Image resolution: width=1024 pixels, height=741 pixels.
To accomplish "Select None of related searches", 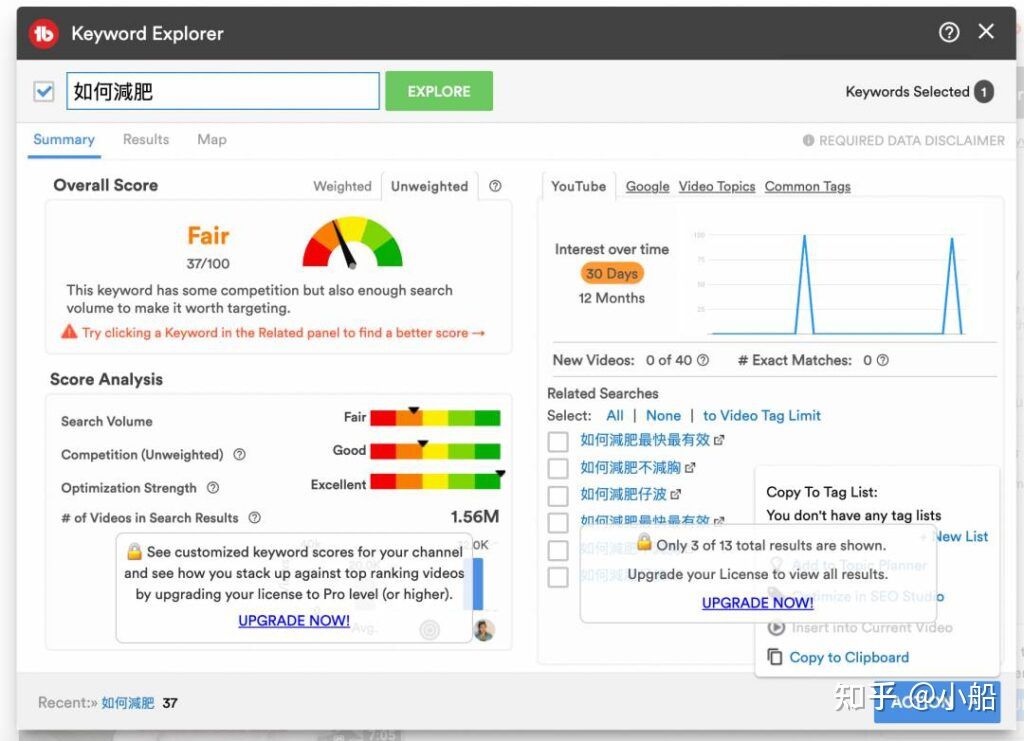I will pyautogui.click(x=663, y=416).
